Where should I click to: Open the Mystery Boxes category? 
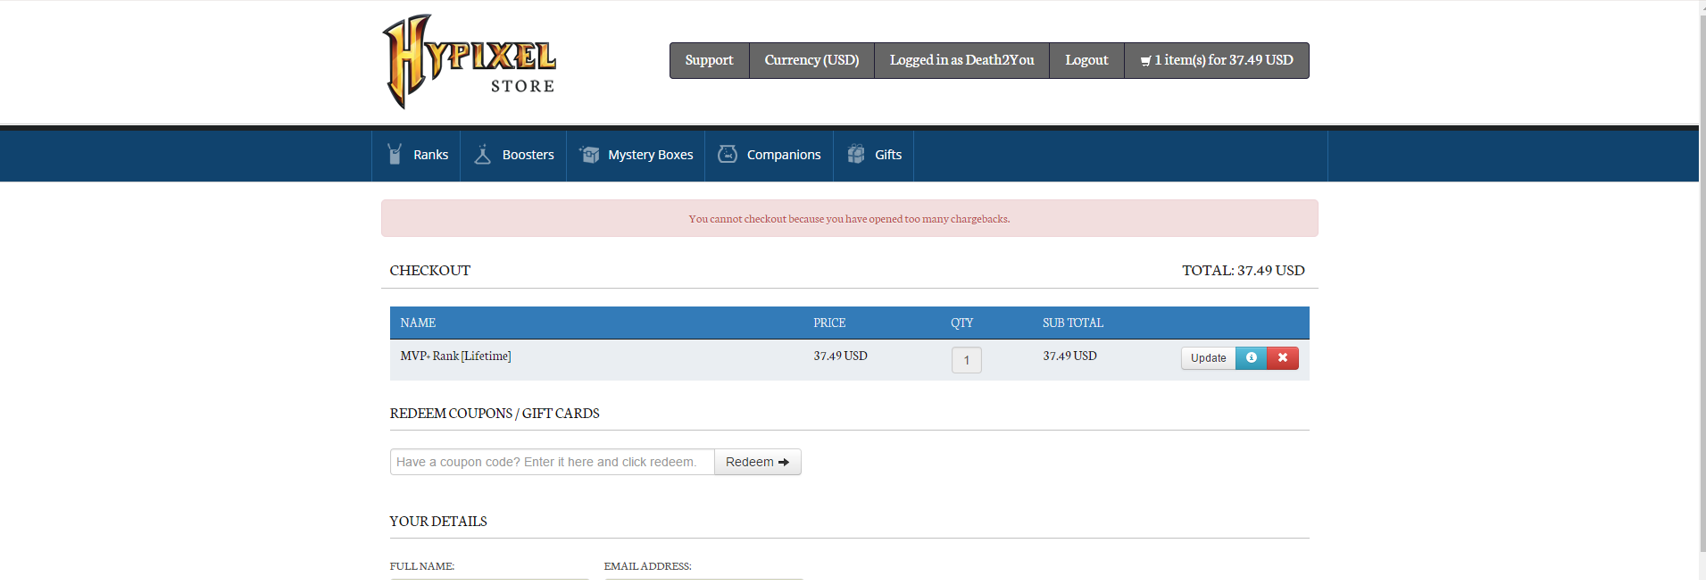point(635,155)
